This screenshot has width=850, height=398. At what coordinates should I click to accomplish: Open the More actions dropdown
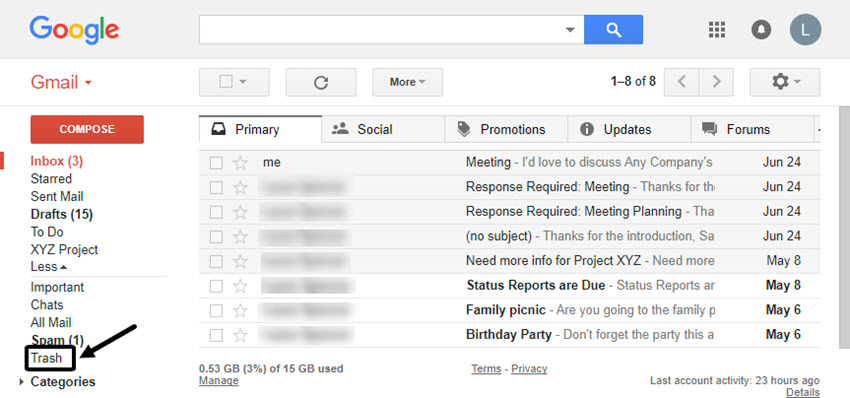coord(408,82)
